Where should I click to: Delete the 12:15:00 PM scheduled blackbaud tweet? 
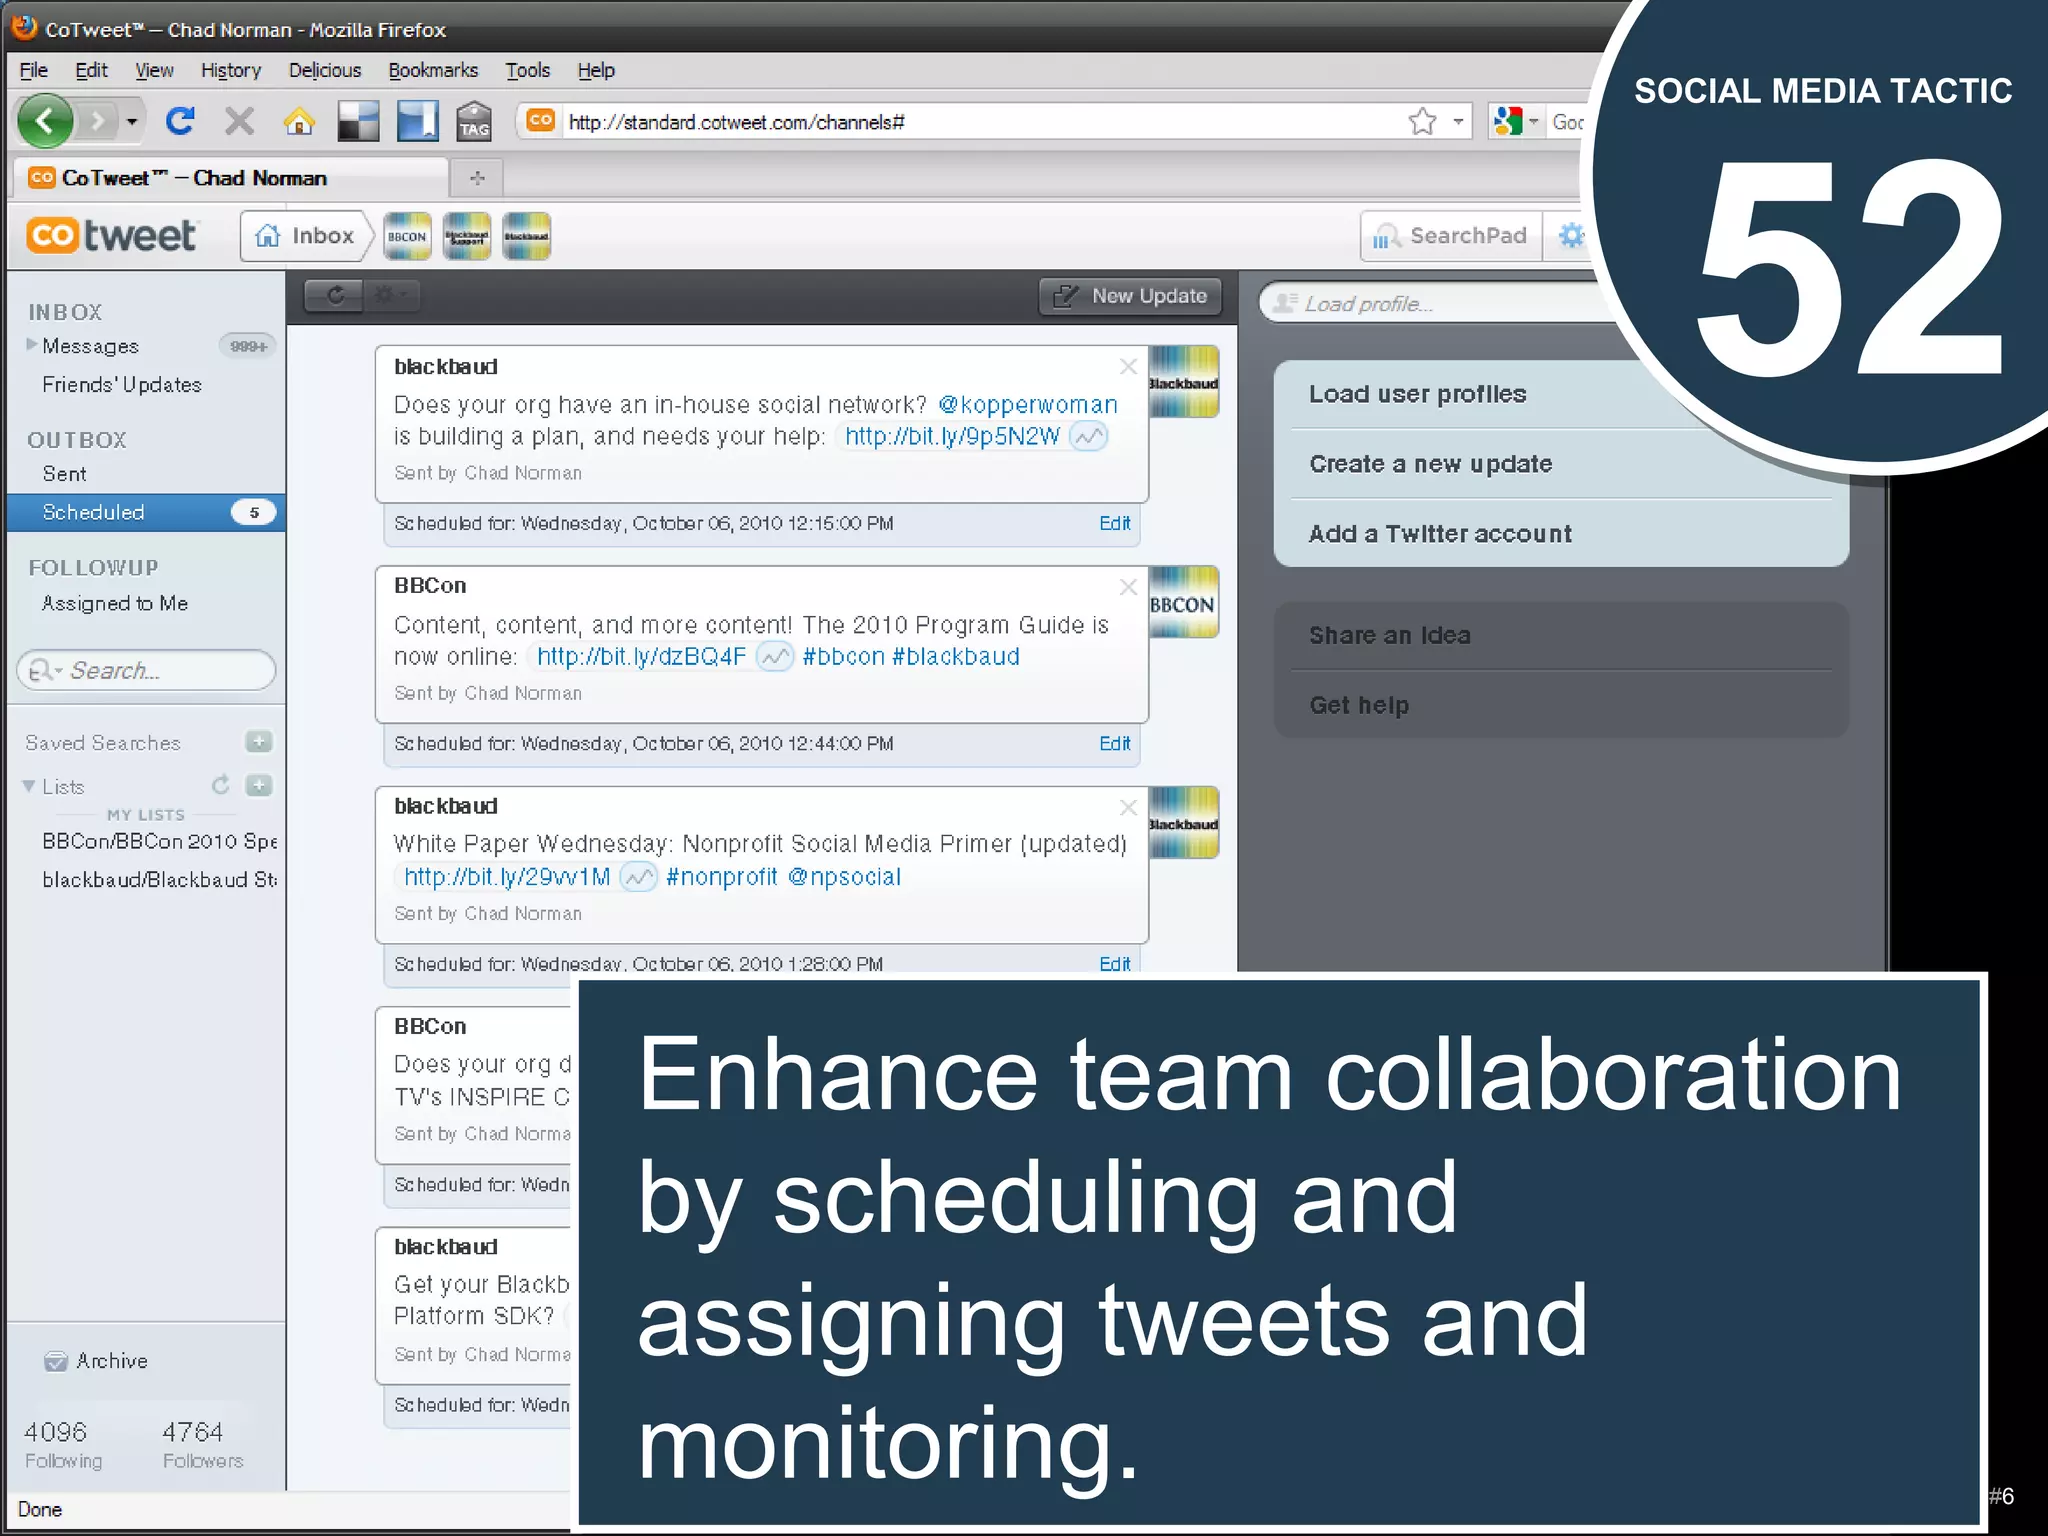click(x=1128, y=366)
